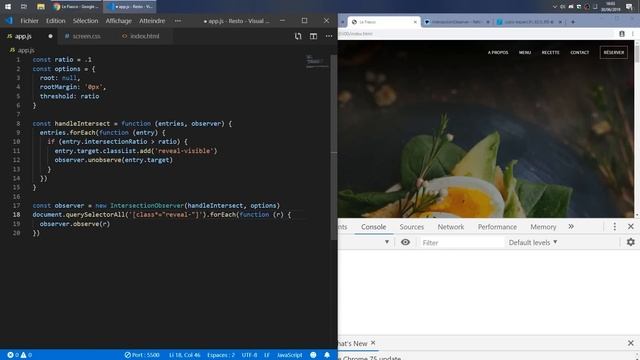Open the Sélection menu
Viewport: 640px width, 360px height.
(x=85, y=21)
